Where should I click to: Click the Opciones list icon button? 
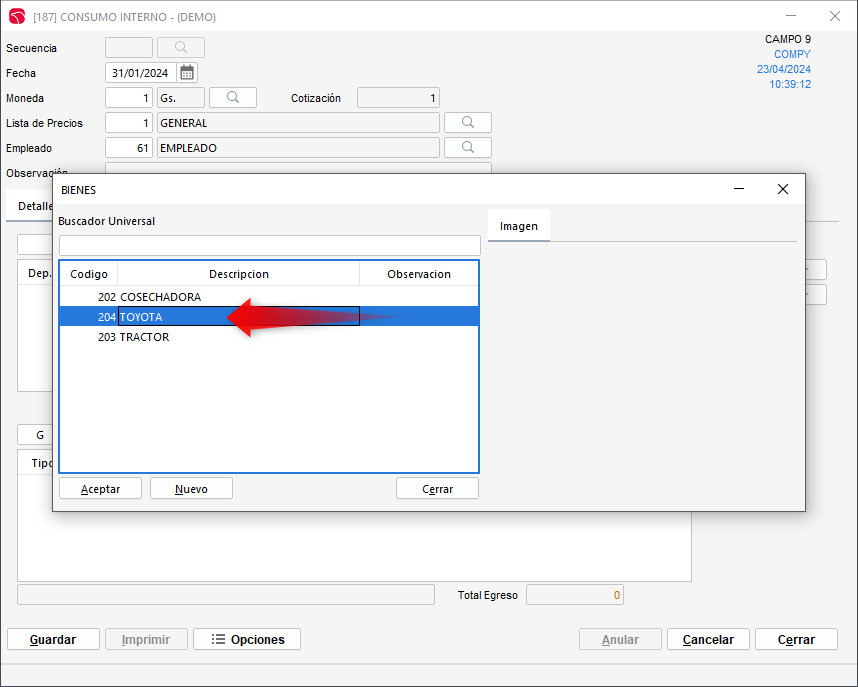(x=247, y=639)
